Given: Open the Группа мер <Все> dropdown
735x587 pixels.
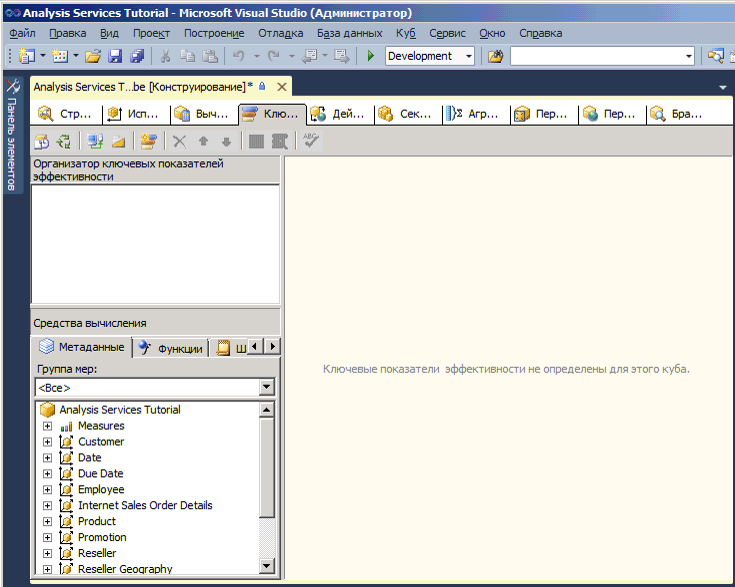Looking at the screenshot, I should coord(266,387).
